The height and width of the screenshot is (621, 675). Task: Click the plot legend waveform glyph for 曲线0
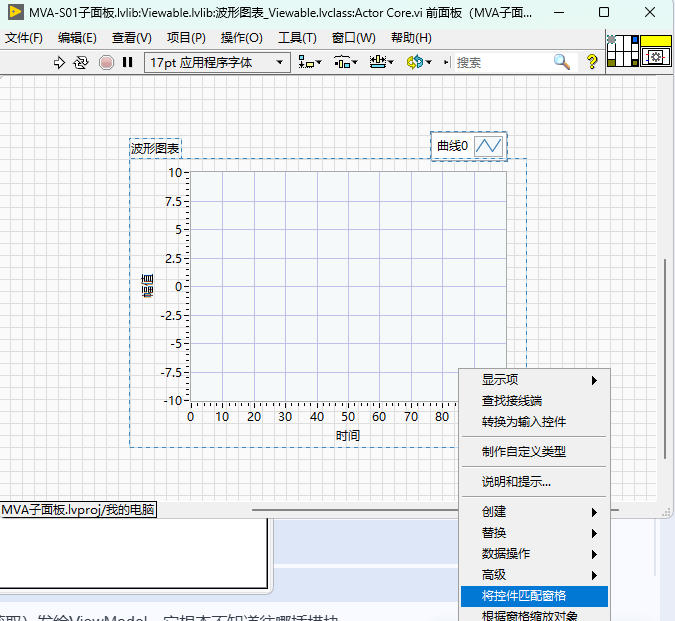pos(488,146)
